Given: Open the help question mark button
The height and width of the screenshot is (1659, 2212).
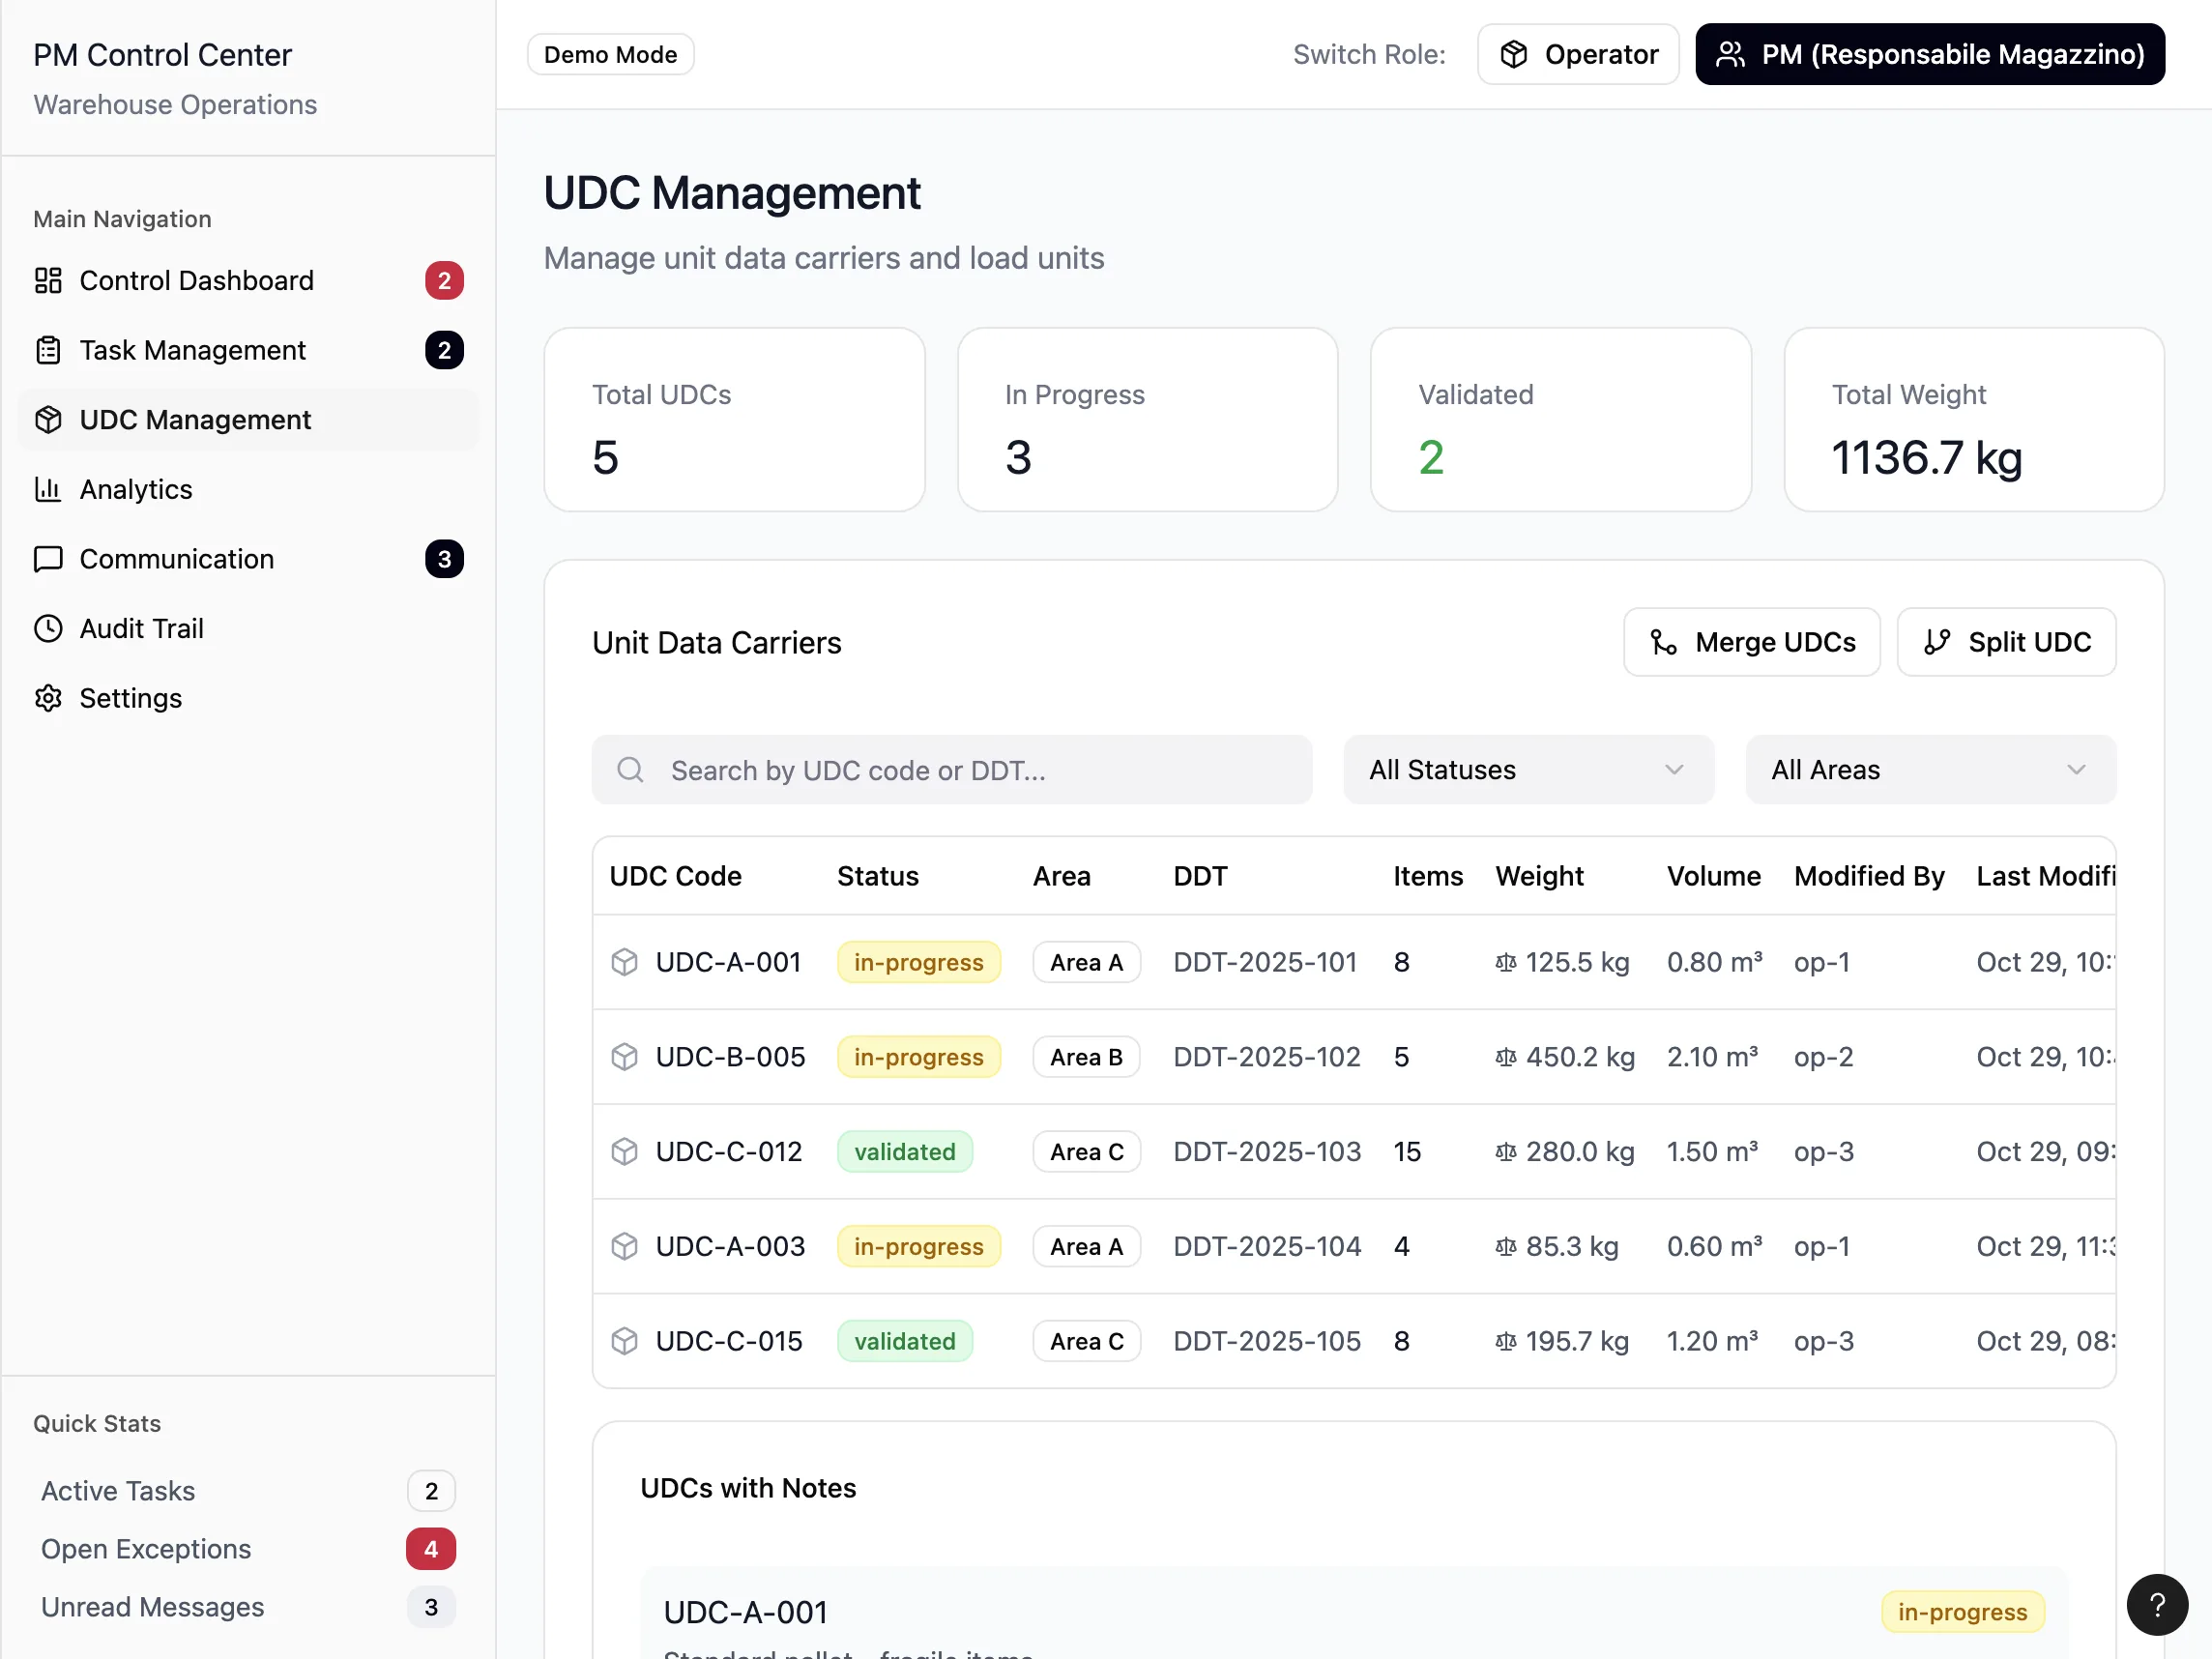Looking at the screenshot, I should (2157, 1605).
